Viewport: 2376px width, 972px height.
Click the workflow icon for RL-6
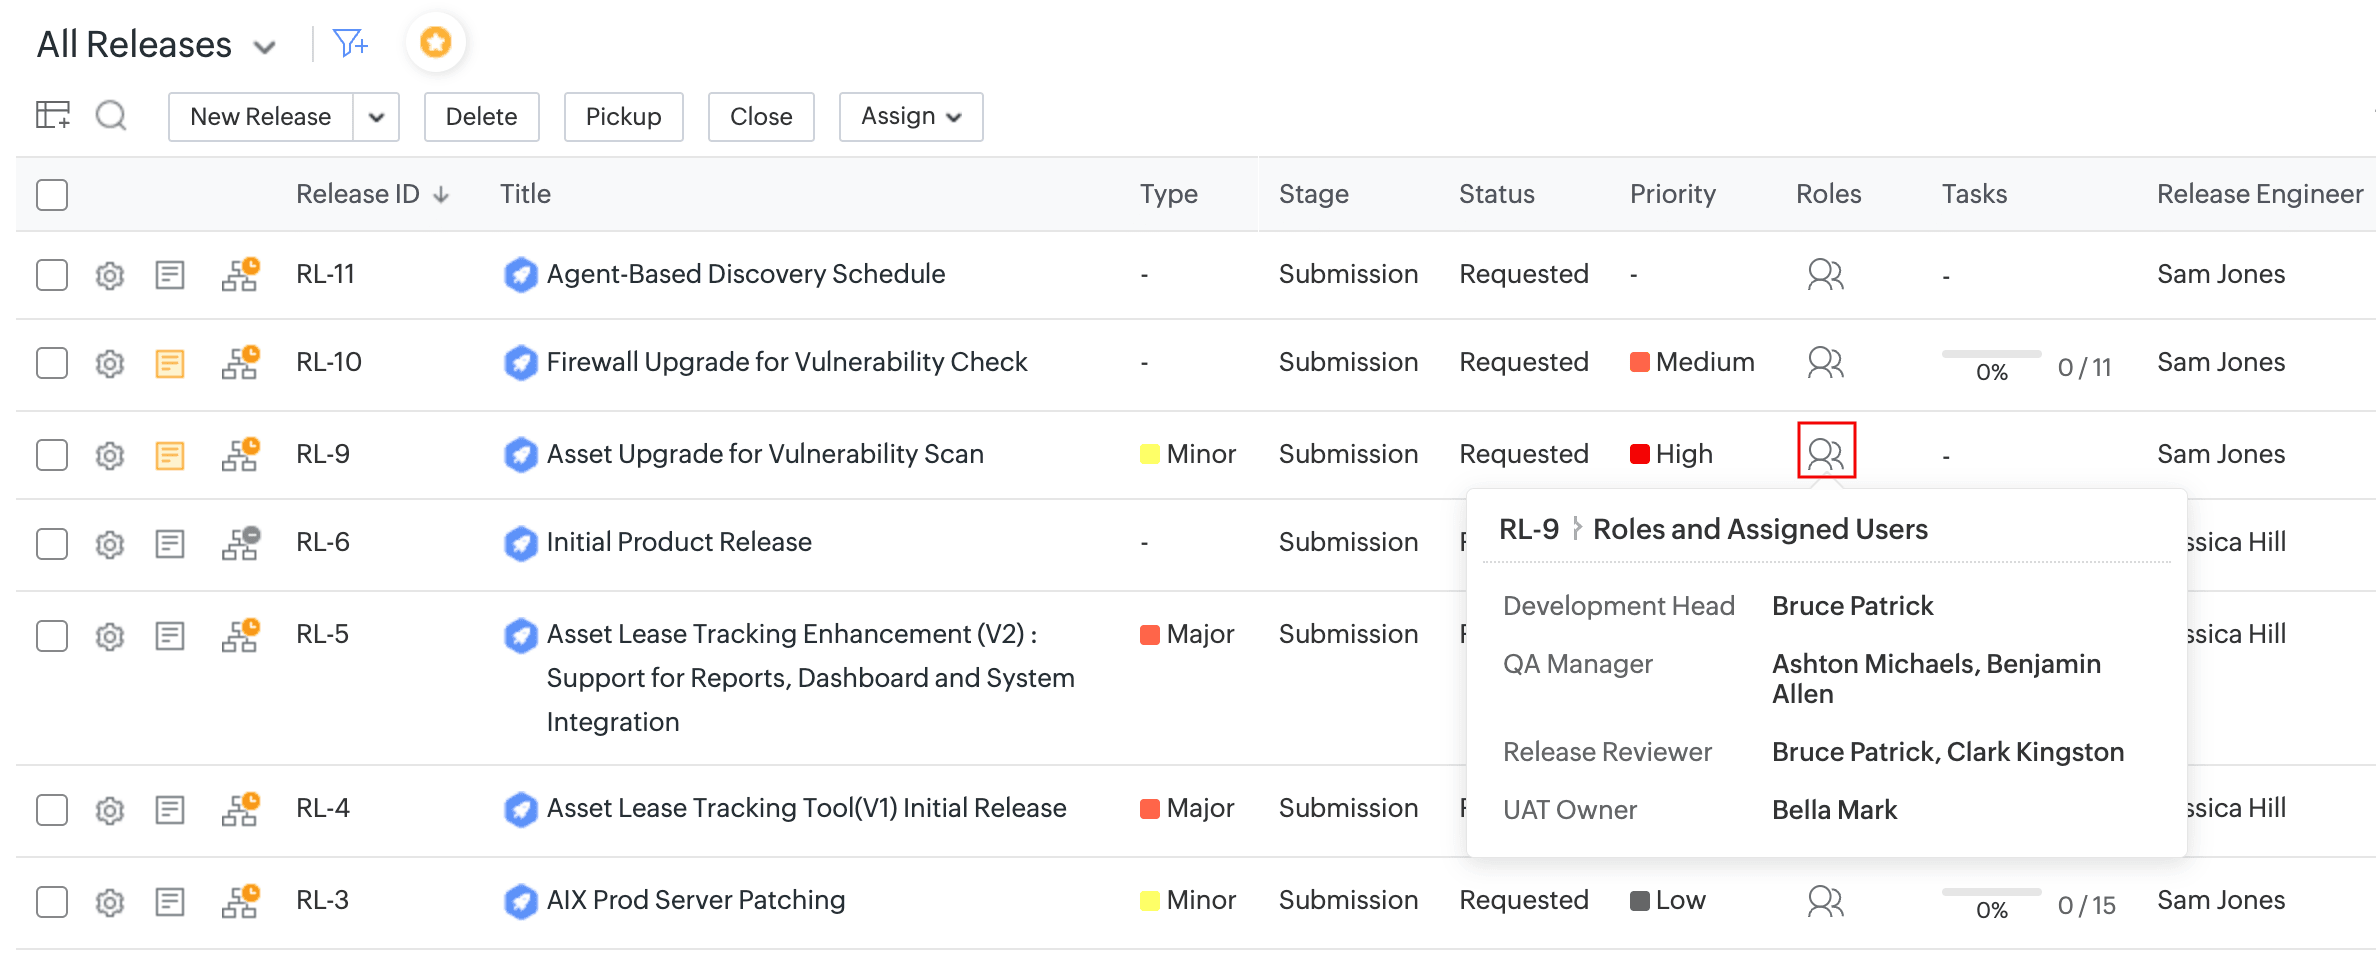240,543
